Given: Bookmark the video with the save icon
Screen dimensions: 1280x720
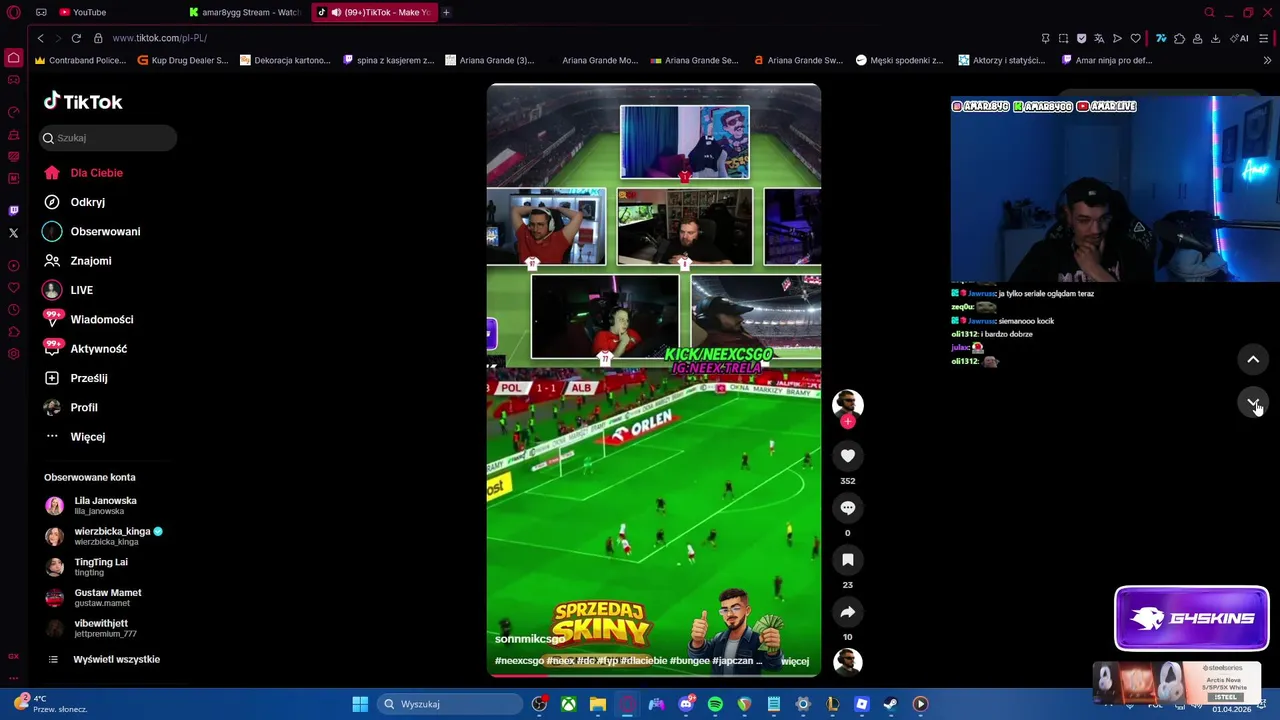Looking at the screenshot, I should coord(848,560).
